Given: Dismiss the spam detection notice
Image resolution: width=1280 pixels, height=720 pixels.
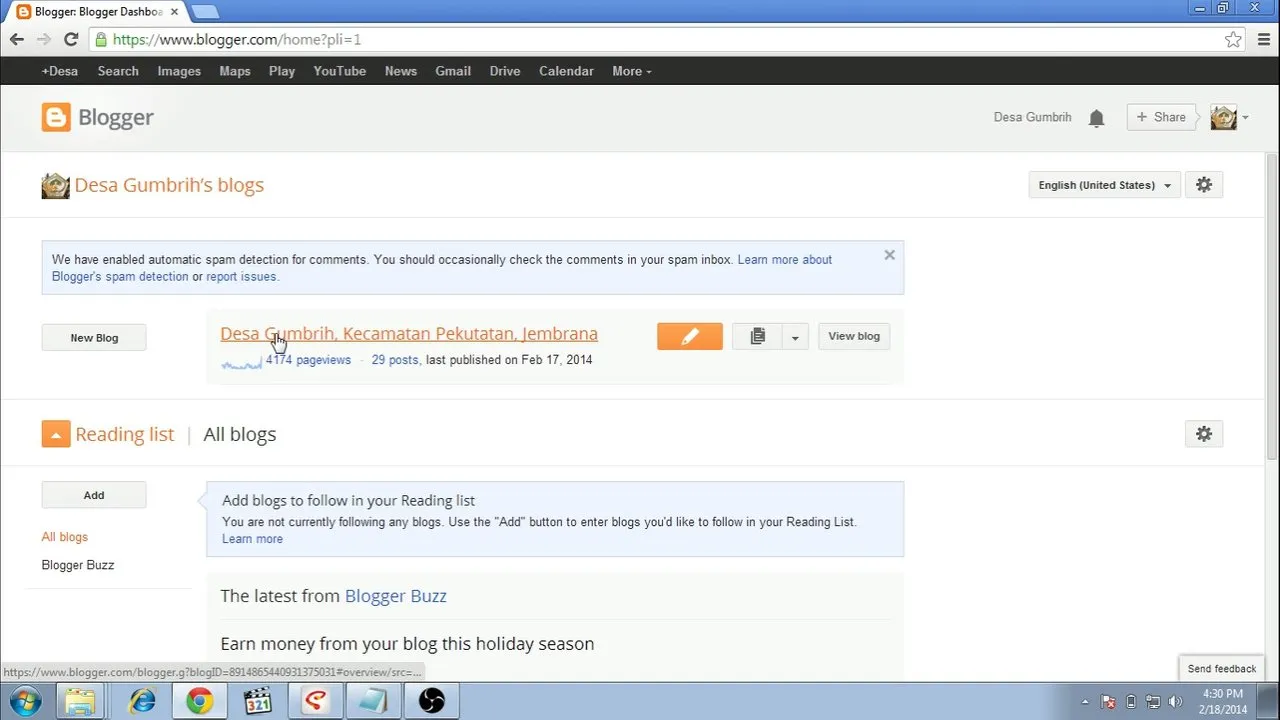Looking at the screenshot, I should 889,255.
